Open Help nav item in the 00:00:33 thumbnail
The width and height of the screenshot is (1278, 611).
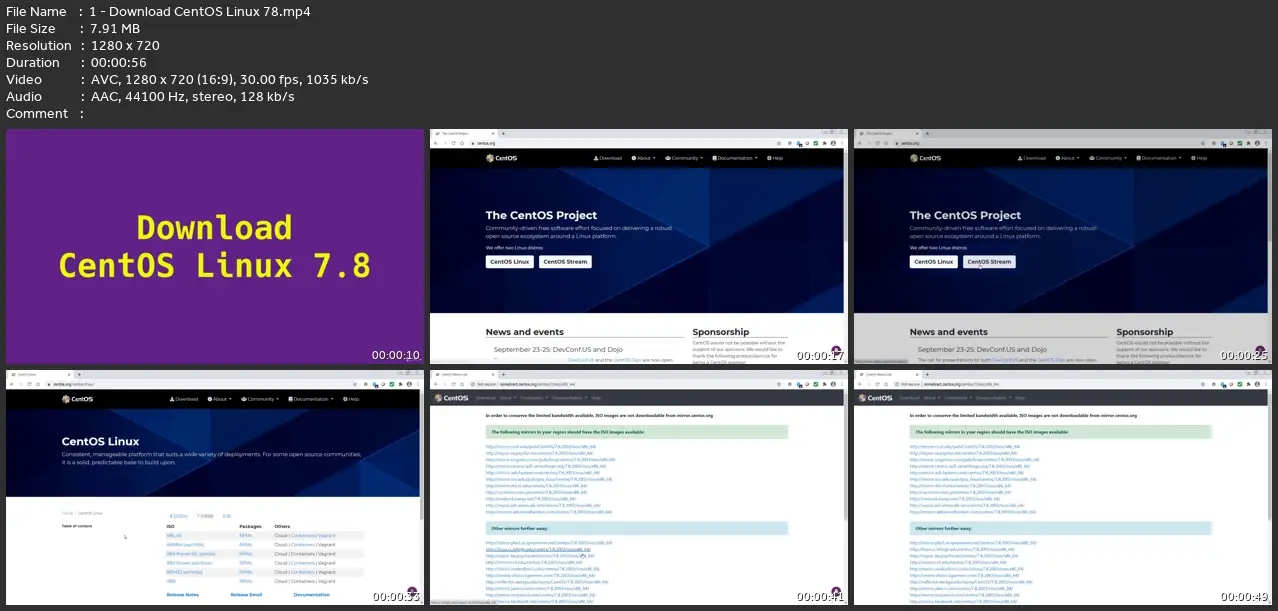pyautogui.click(x=351, y=399)
